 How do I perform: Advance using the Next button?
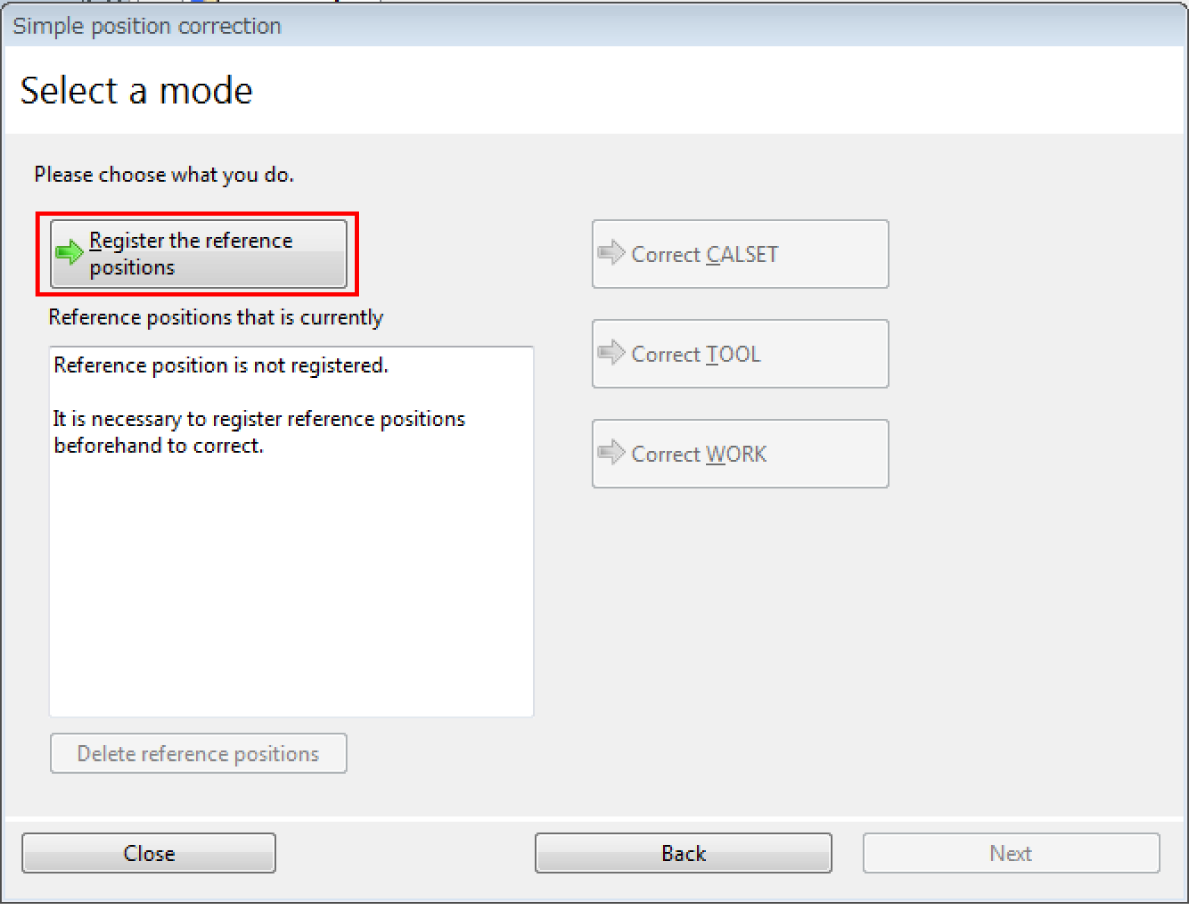point(1011,853)
